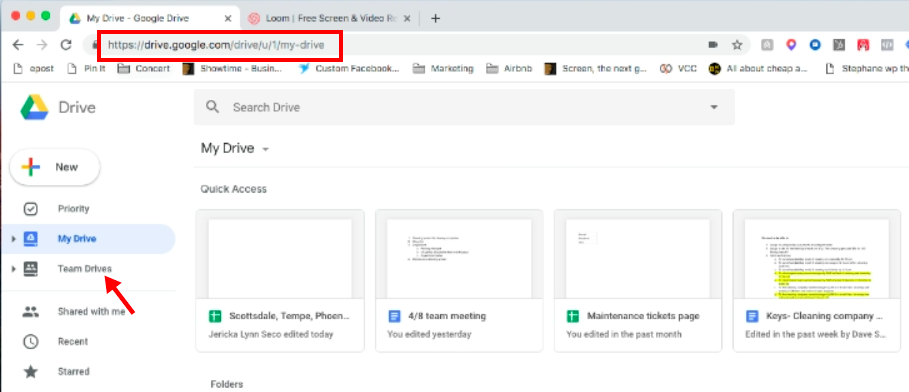Viewport: 909px width, 392px height.
Task: Open the search options dropdown arrow
Action: [714, 107]
